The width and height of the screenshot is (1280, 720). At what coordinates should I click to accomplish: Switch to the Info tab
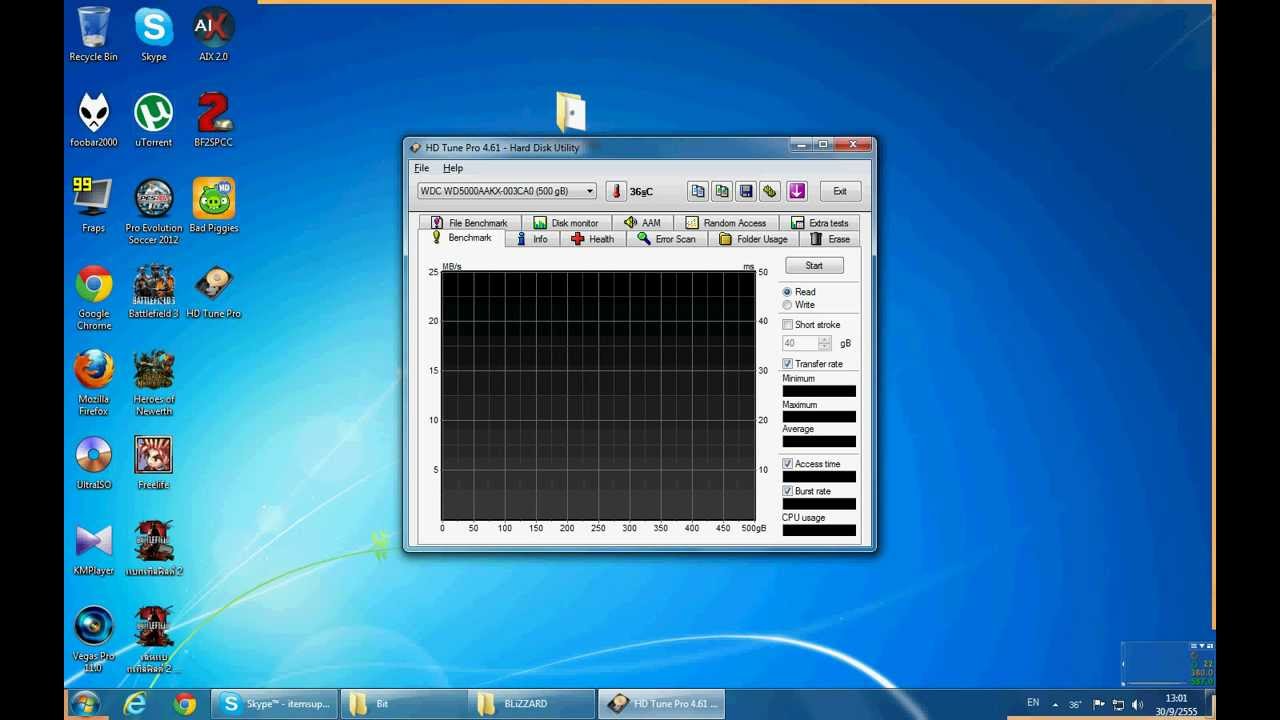(532, 239)
